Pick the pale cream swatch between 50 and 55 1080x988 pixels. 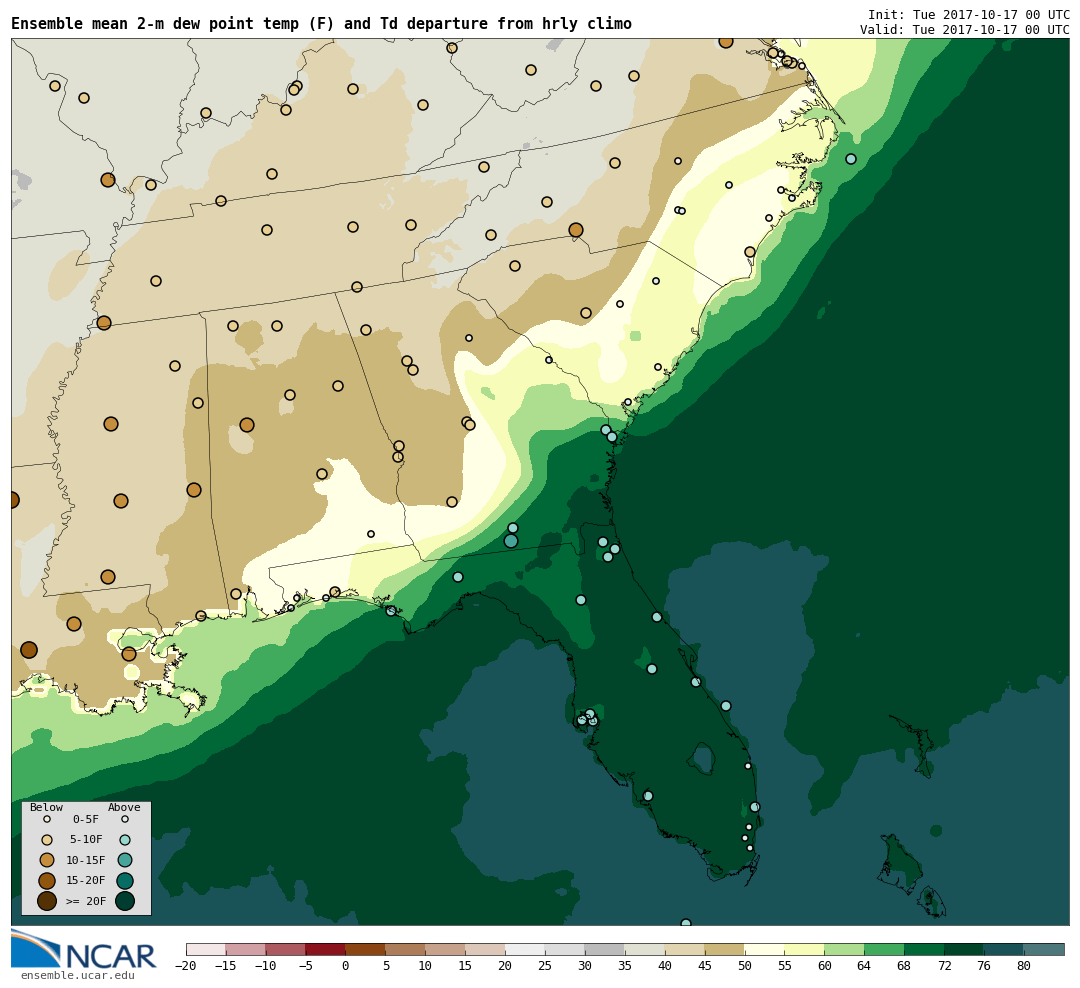(765, 949)
